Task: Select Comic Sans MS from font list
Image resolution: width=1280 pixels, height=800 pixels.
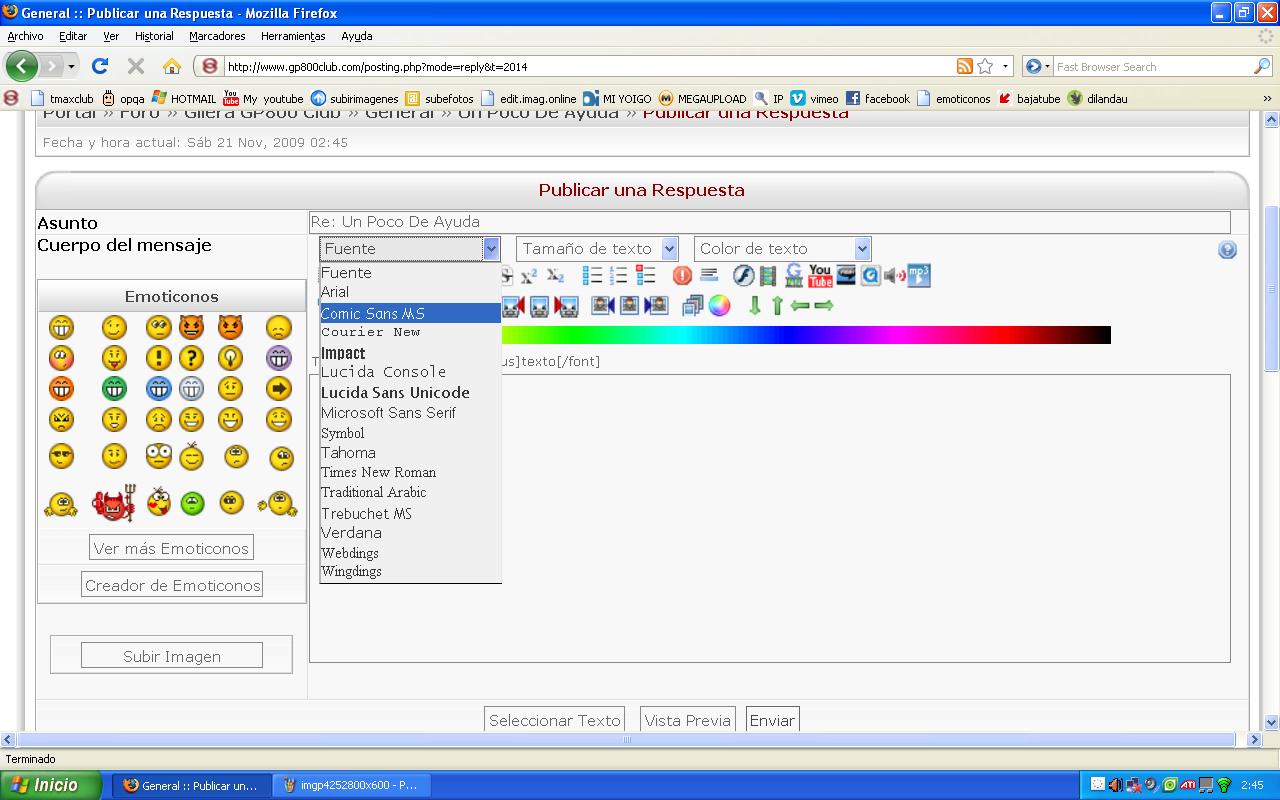Action: tap(373, 314)
